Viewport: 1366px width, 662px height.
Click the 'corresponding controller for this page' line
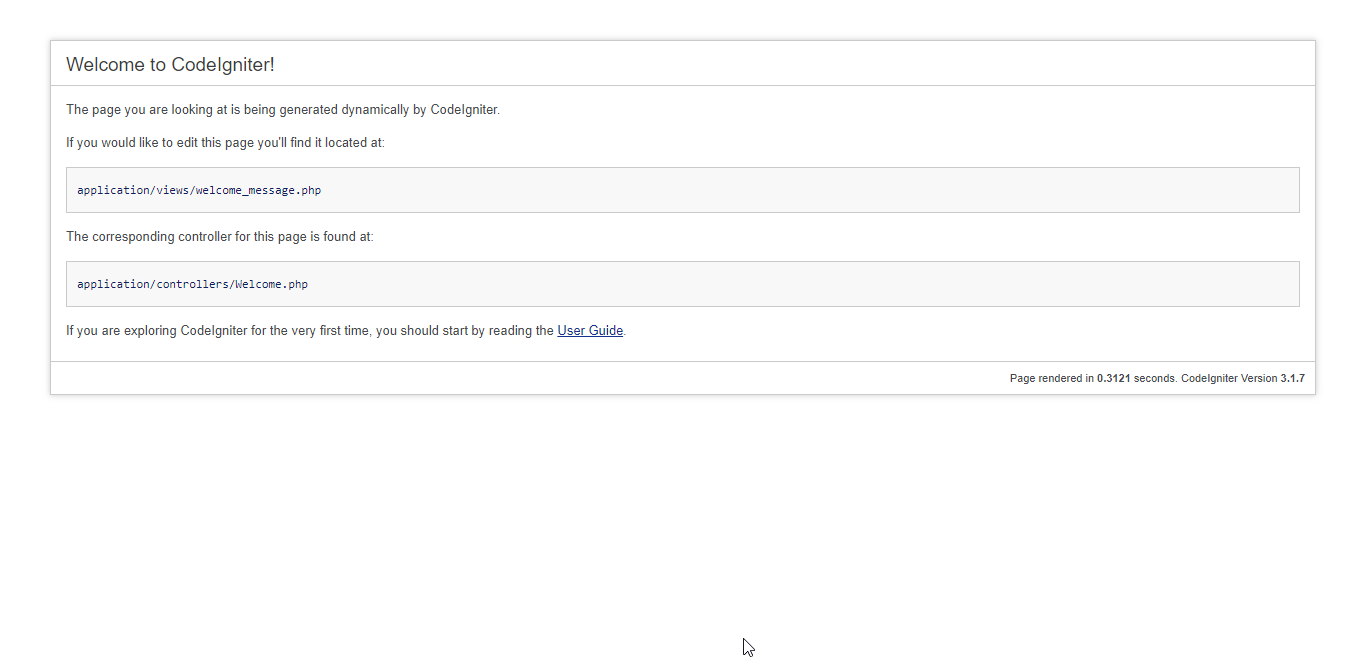(x=220, y=237)
